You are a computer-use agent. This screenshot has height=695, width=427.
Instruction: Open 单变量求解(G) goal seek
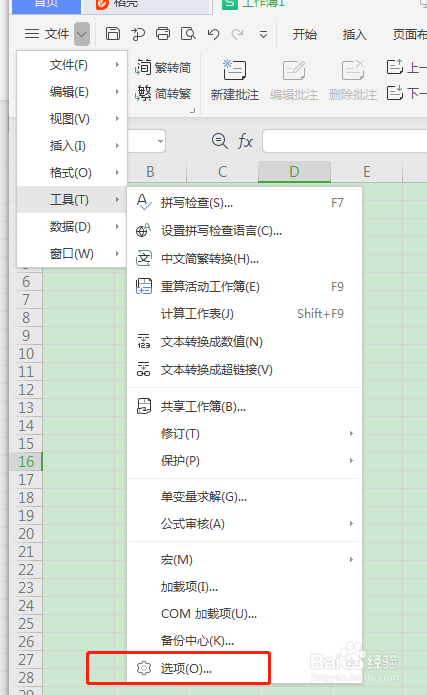pos(245,496)
